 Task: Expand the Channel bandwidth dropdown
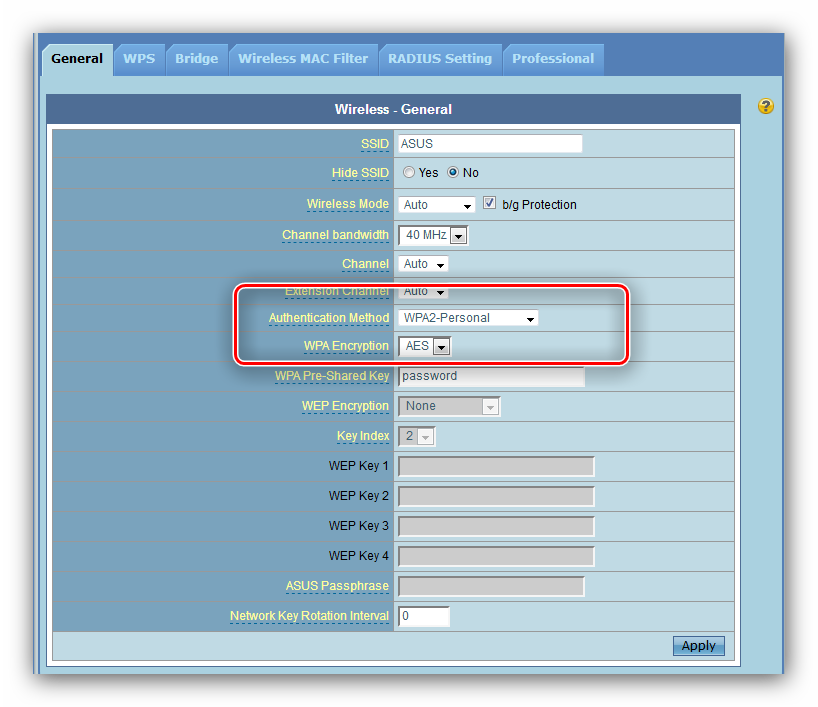[x=433, y=236]
